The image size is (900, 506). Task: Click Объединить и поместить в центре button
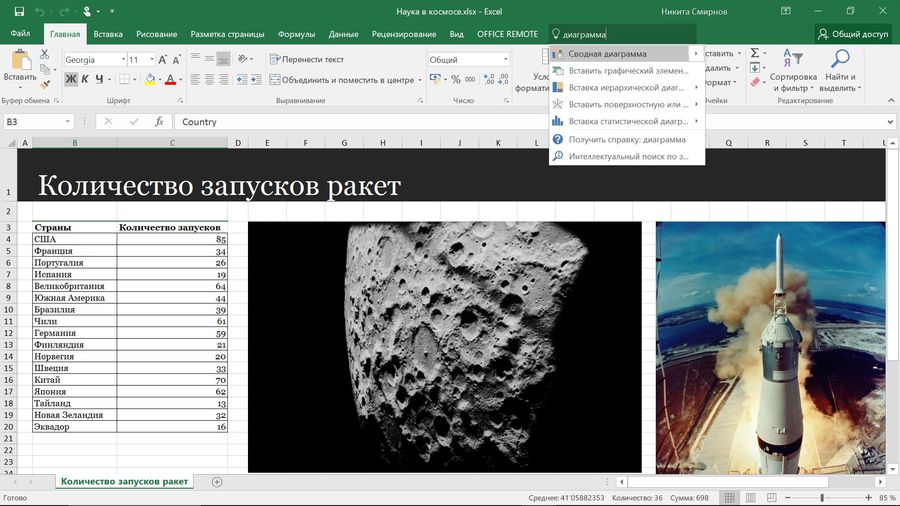342,80
